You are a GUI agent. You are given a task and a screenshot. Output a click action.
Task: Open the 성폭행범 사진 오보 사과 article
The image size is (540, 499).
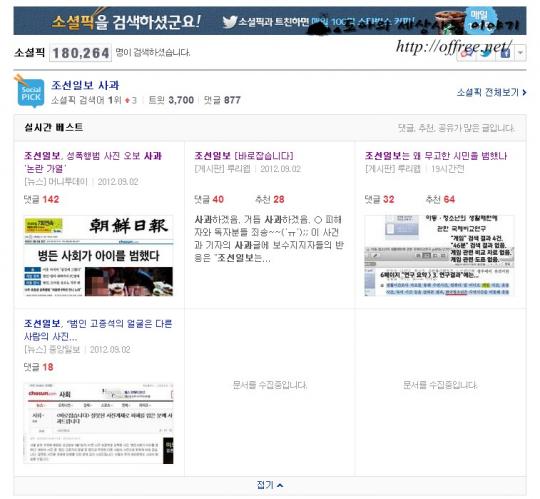tap(93, 162)
